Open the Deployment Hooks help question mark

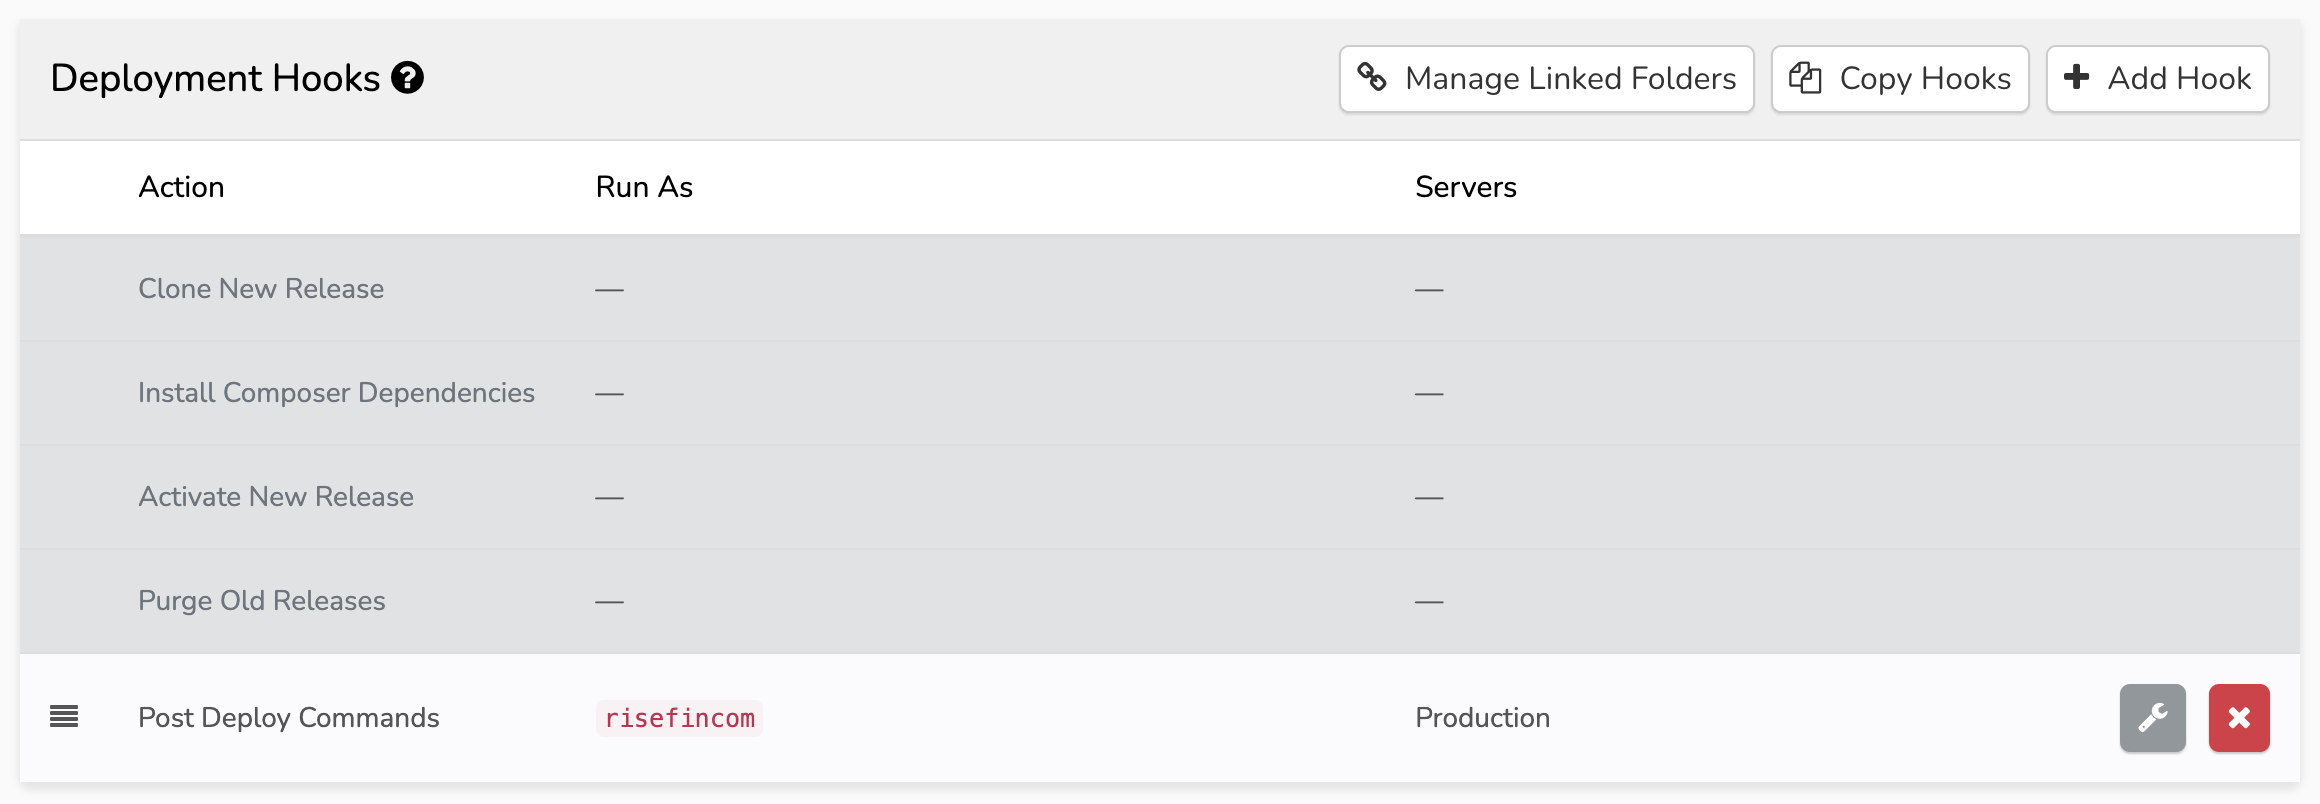point(407,78)
